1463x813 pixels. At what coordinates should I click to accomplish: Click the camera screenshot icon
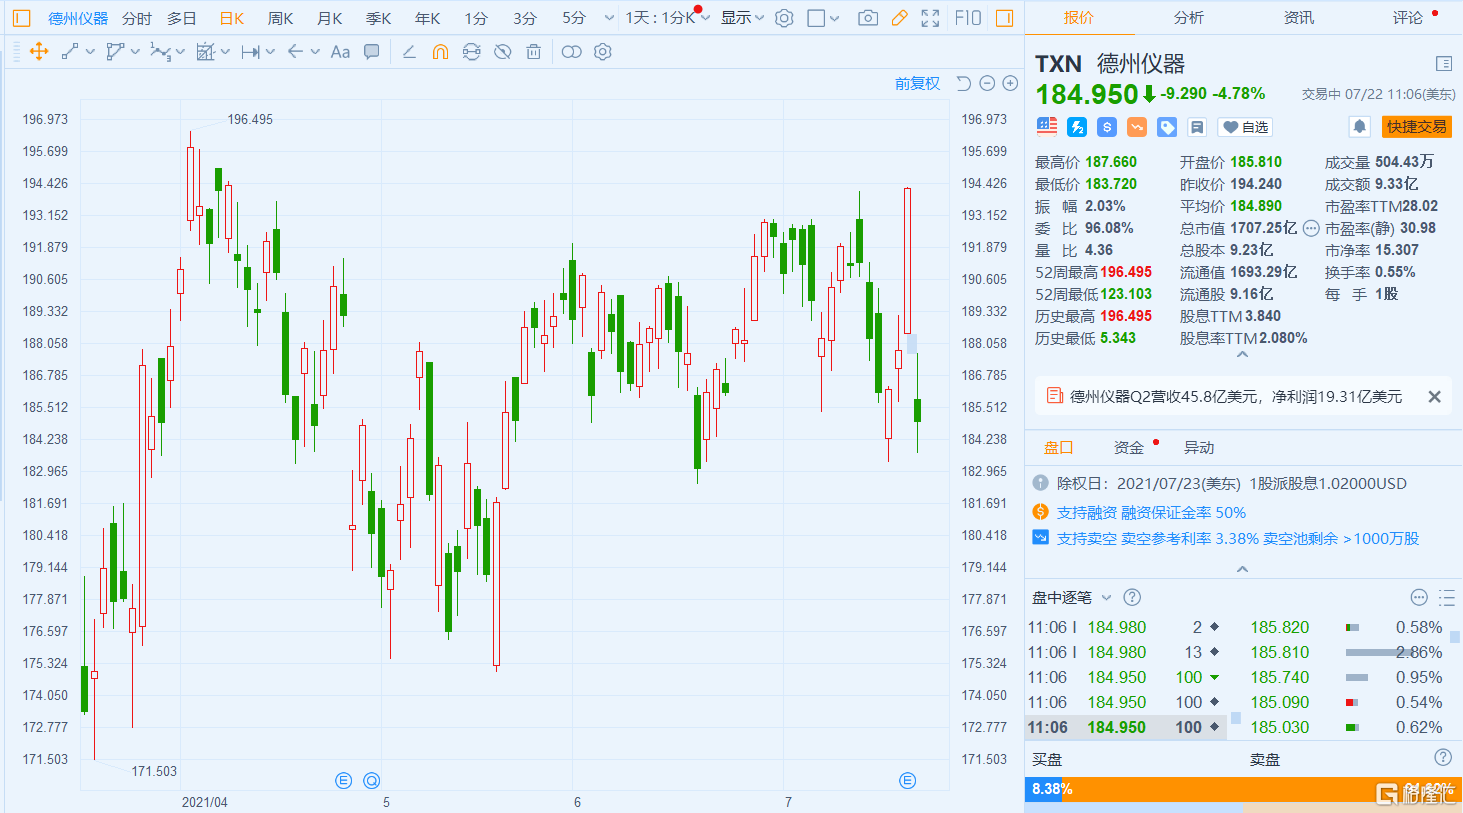[868, 18]
